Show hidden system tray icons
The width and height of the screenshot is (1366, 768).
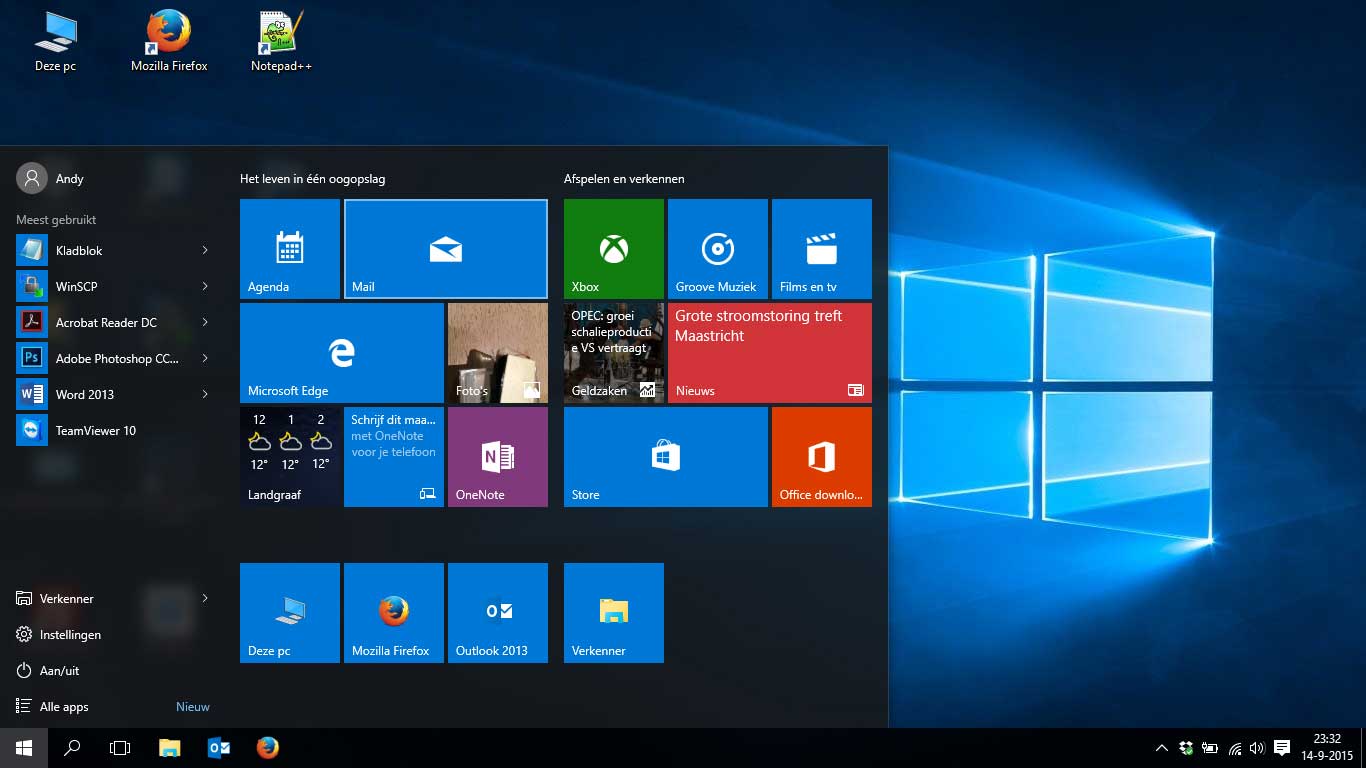(1161, 748)
